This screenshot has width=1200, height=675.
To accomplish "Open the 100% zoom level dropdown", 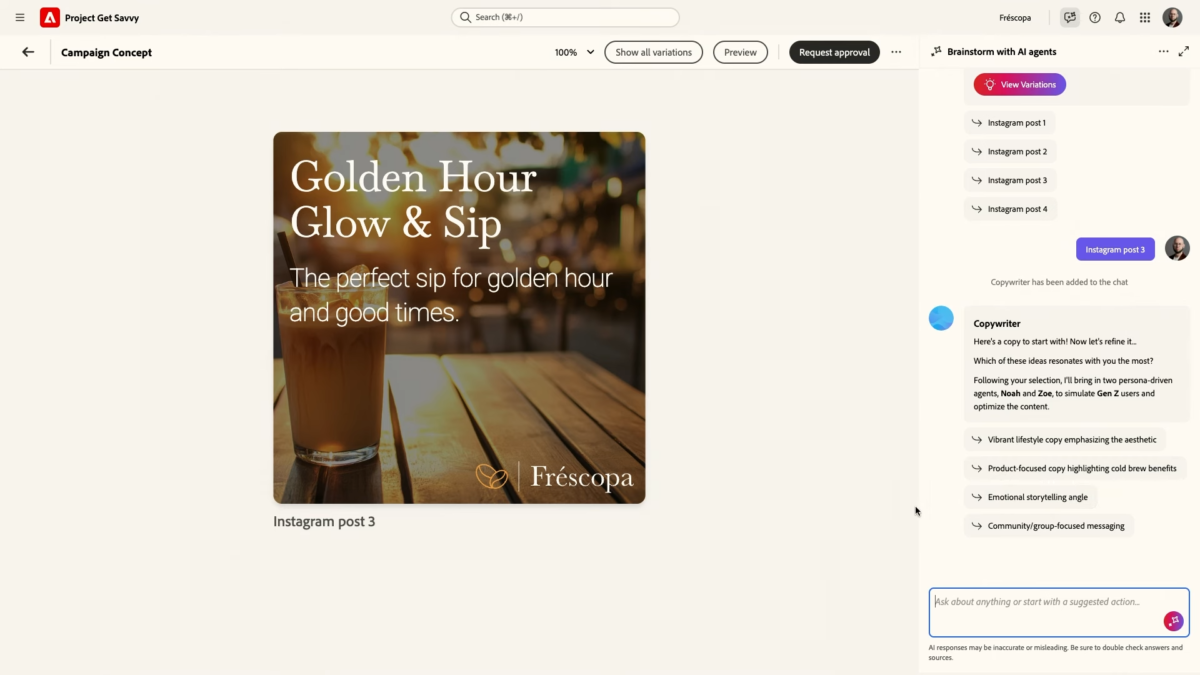I will [x=575, y=52].
